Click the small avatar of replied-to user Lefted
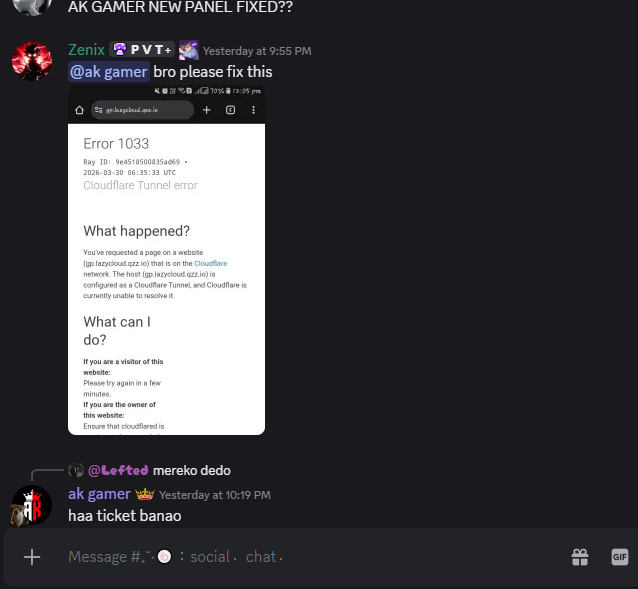The height and width of the screenshot is (589, 638). pyautogui.click(x=76, y=470)
